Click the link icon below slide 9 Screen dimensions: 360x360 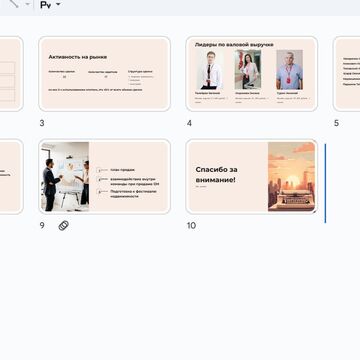coord(63,226)
